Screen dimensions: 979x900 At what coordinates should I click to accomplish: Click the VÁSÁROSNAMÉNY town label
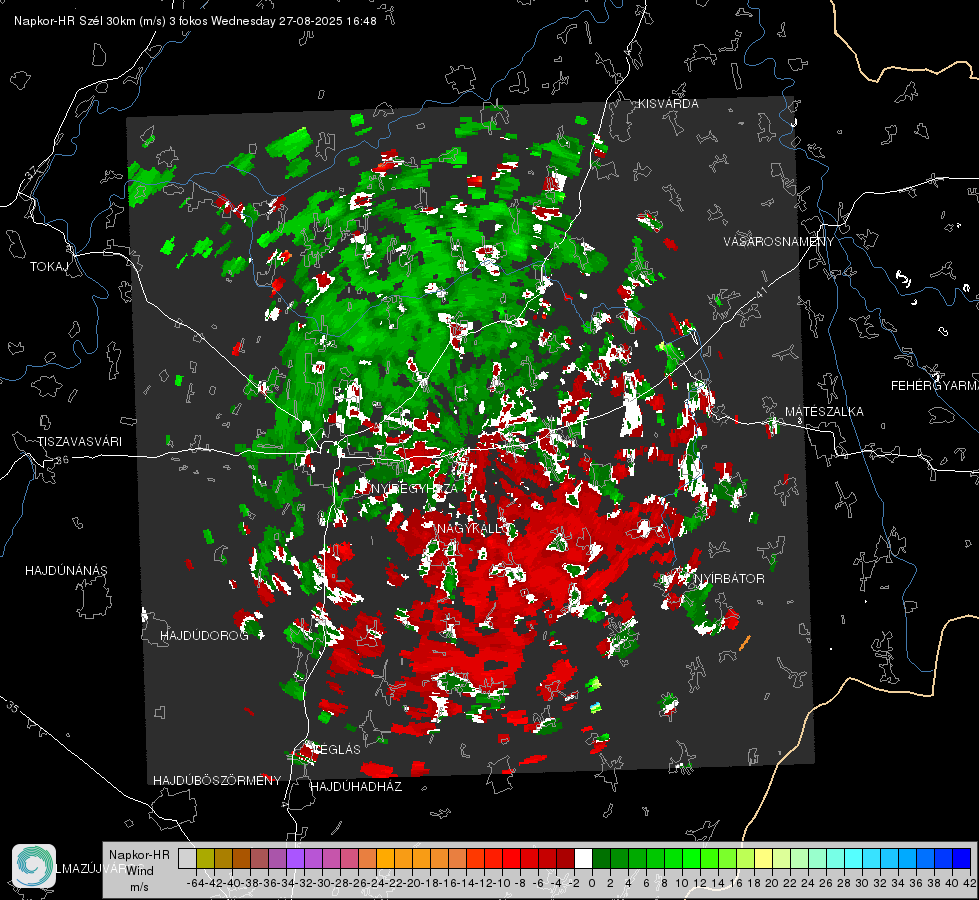click(779, 241)
